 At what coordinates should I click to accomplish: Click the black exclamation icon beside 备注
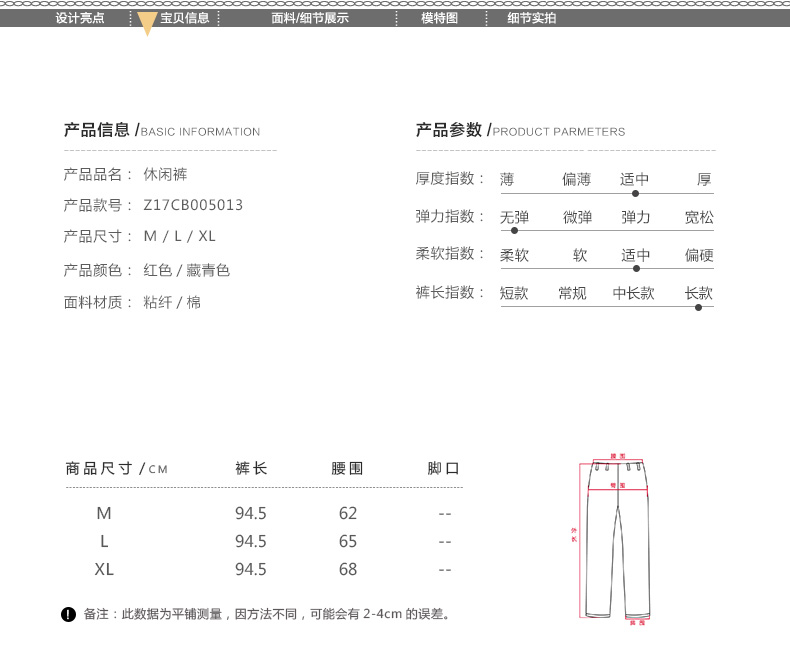click(x=68, y=614)
